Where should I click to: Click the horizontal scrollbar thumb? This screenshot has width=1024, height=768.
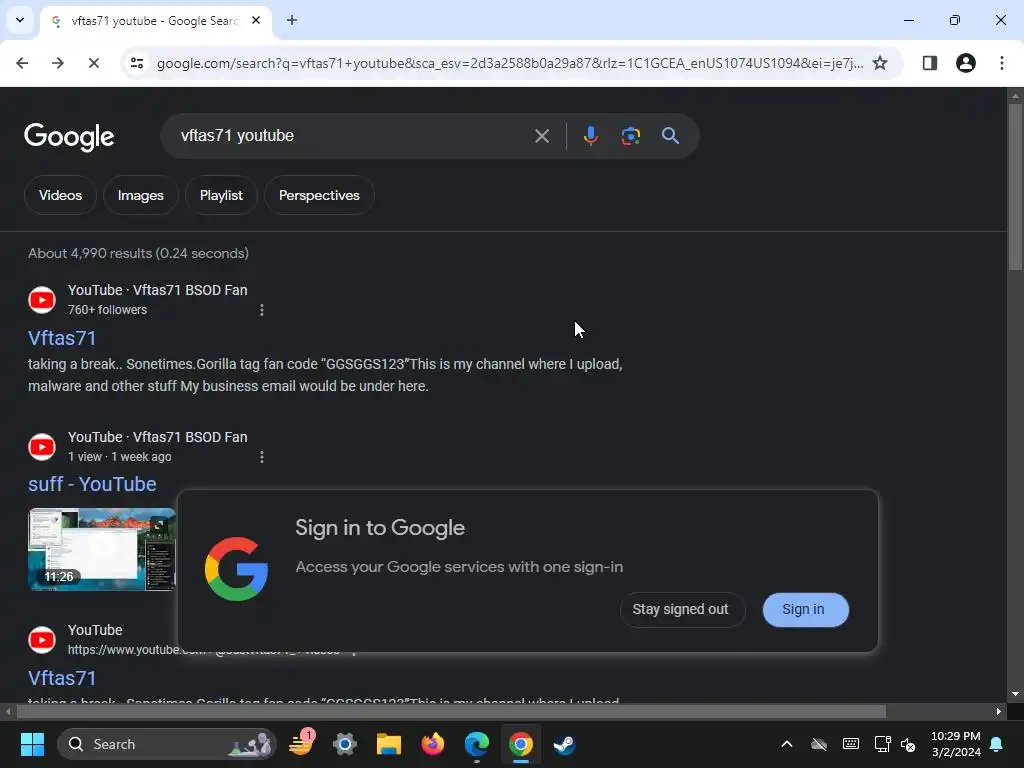pos(451,712)
